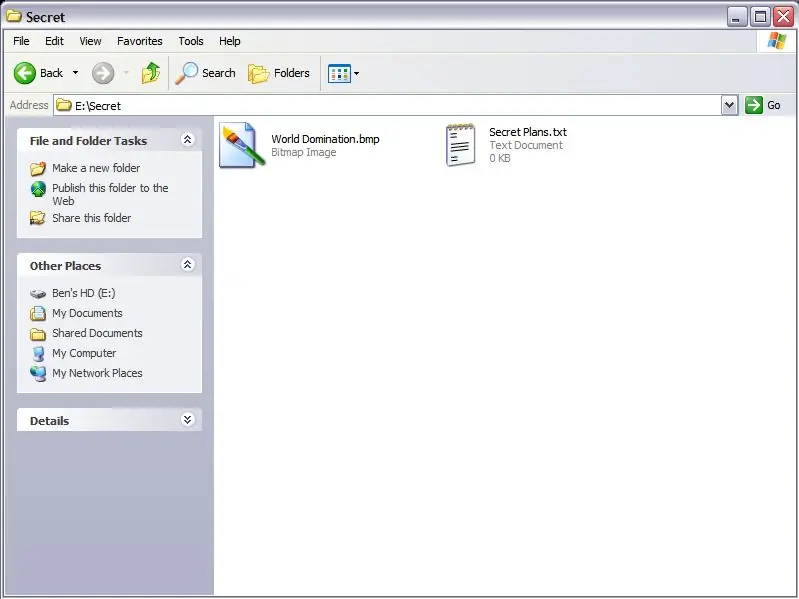Select the World Domination.bmp file icon
The image size is (799, 599).
click(x=242, y=145)
